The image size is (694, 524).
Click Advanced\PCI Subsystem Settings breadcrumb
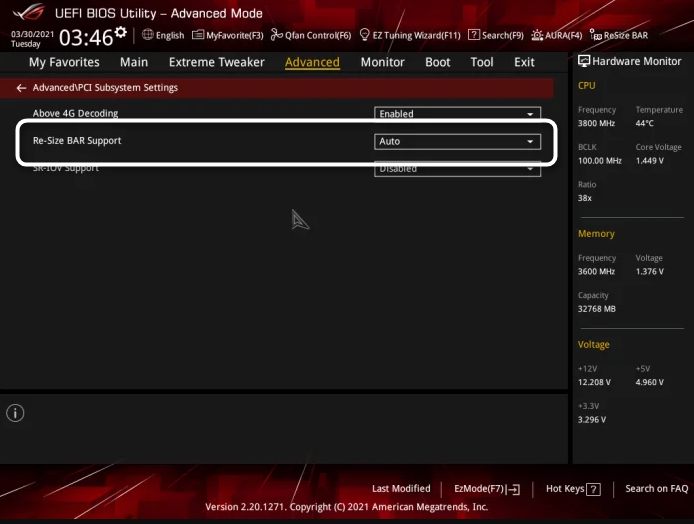(105, 88)
